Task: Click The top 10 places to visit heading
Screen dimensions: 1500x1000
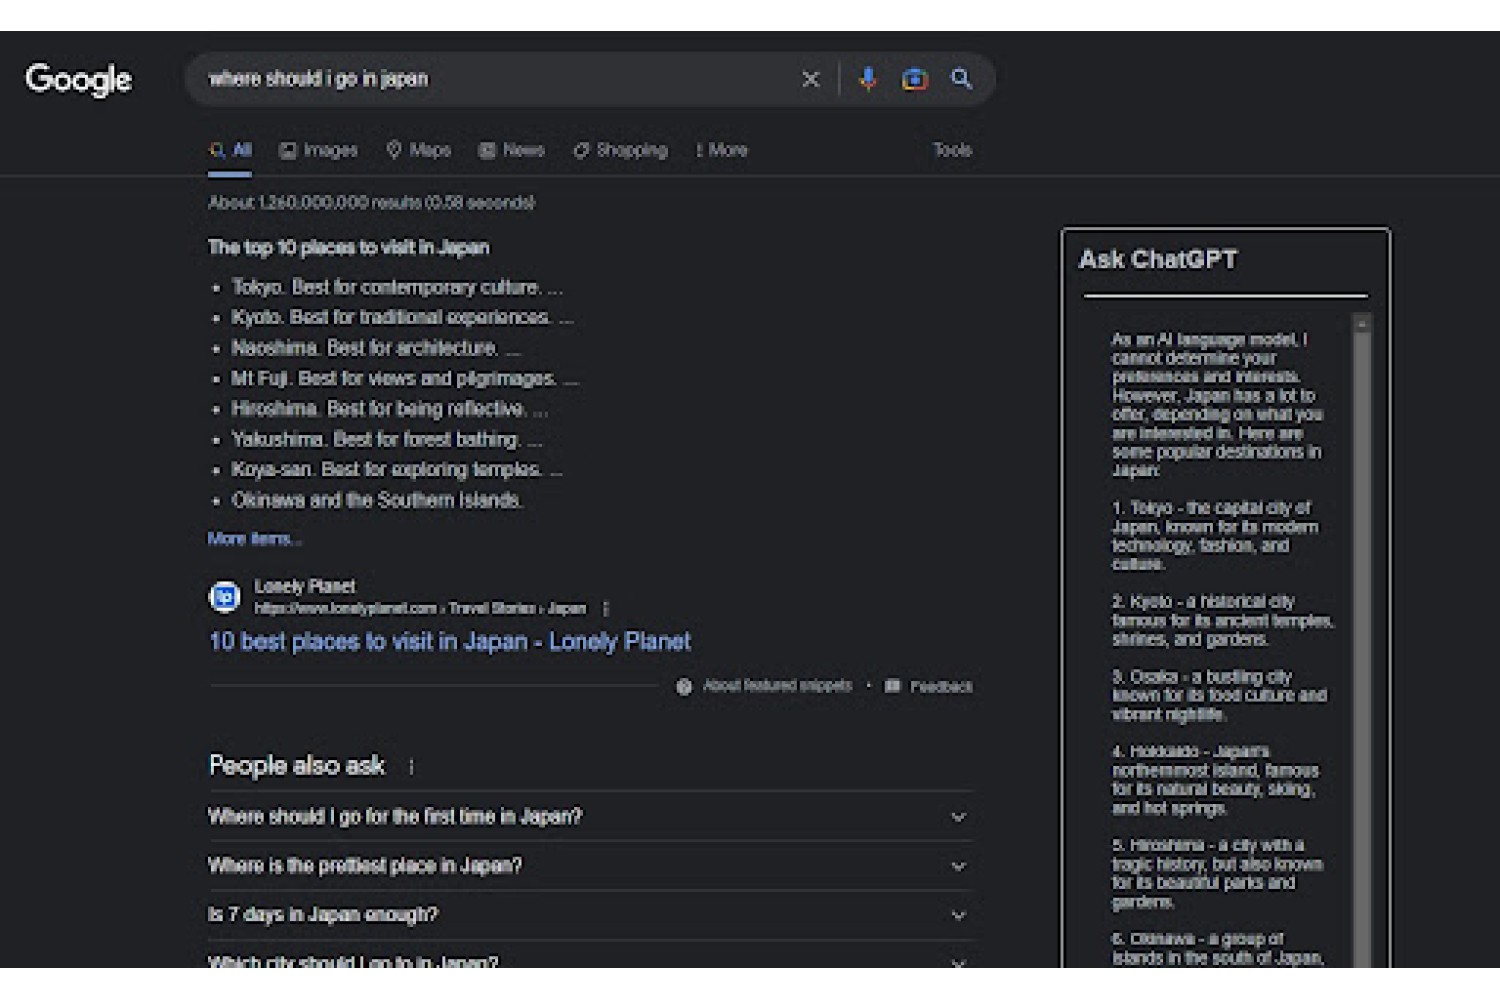Action: pyautogui.click(x=349, y=248)
